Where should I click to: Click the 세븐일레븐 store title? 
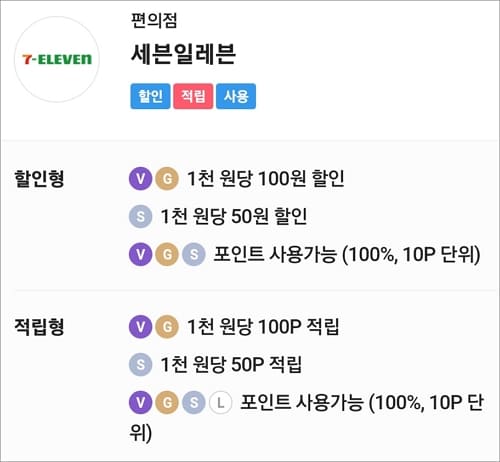(x=184, y=54)
